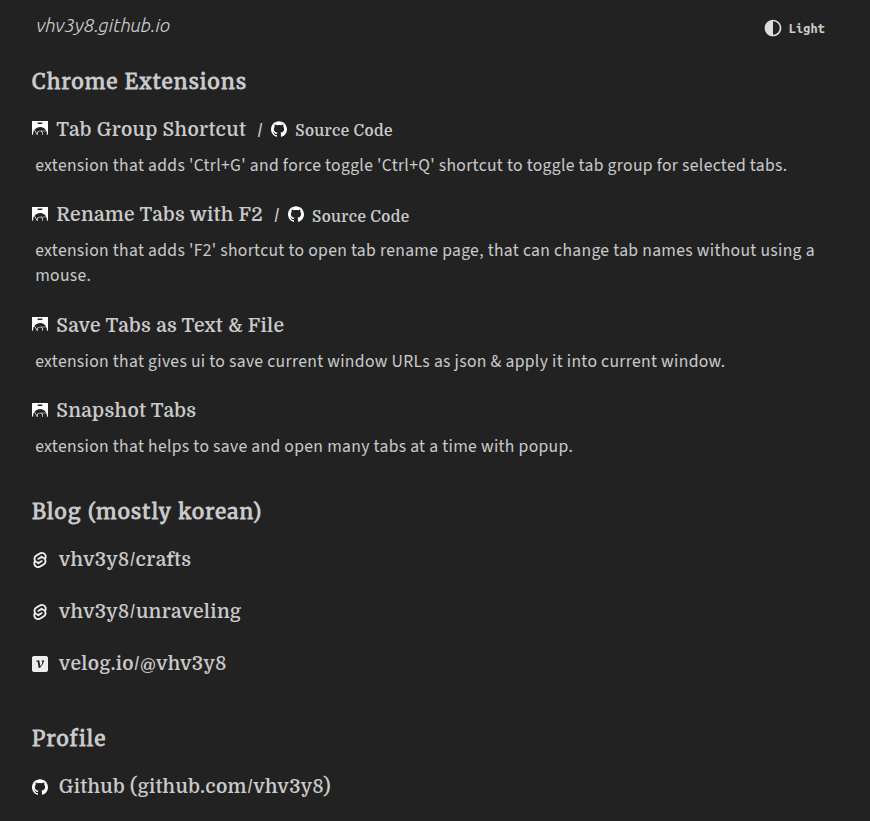Screen dimensions: 870x821
Task: Click the Svelte icon beside vhv3y8/unraveling
Action: (x=40, y=612)
